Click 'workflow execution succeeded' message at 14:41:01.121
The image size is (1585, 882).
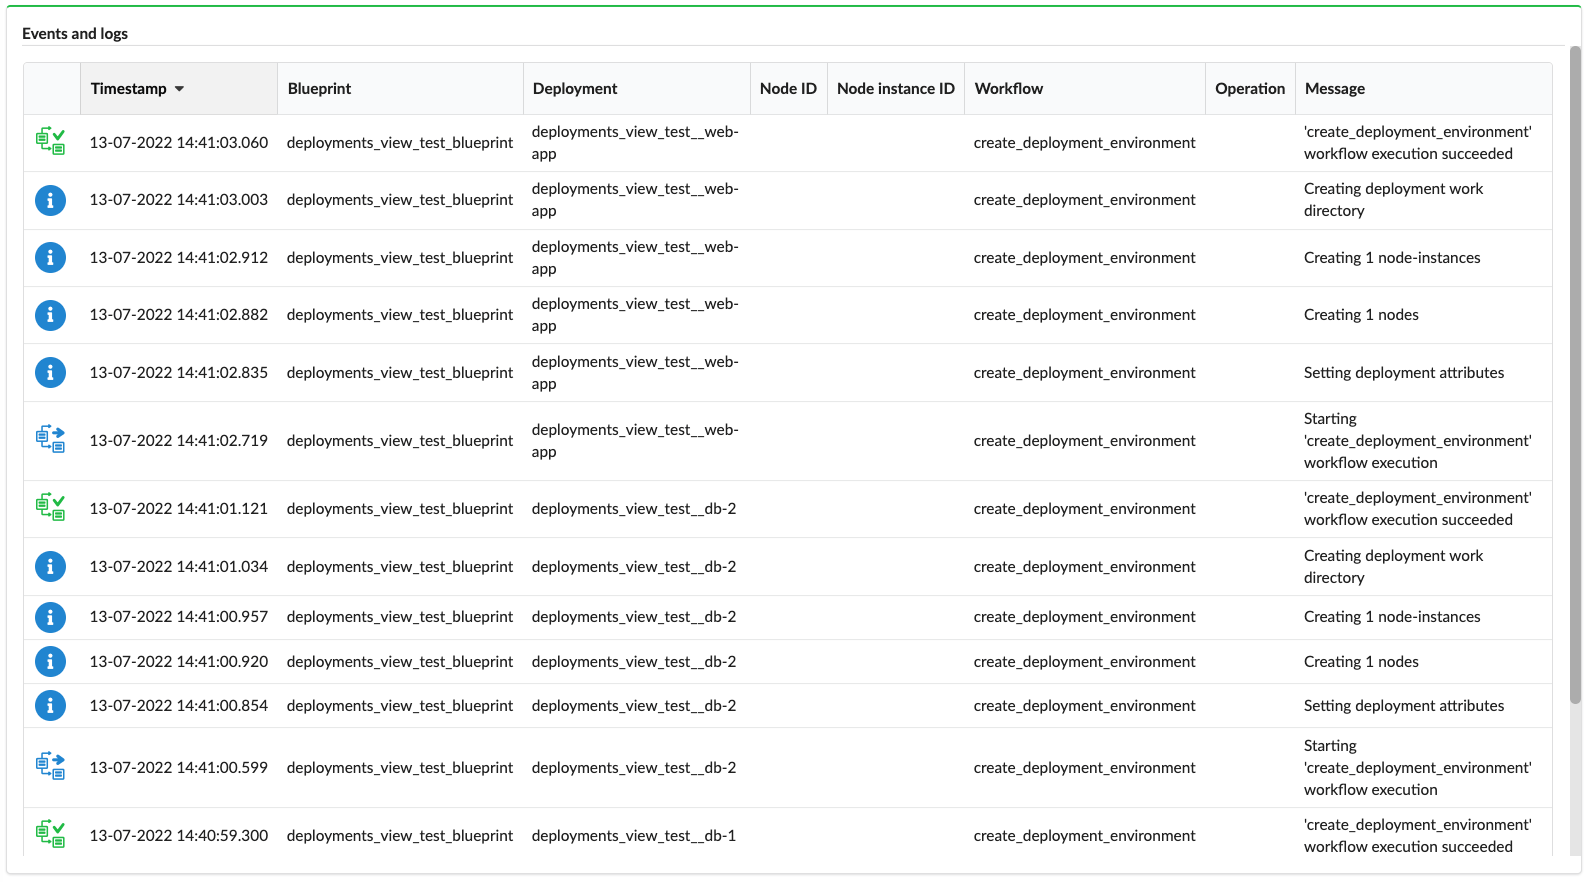pos(1417,508)
